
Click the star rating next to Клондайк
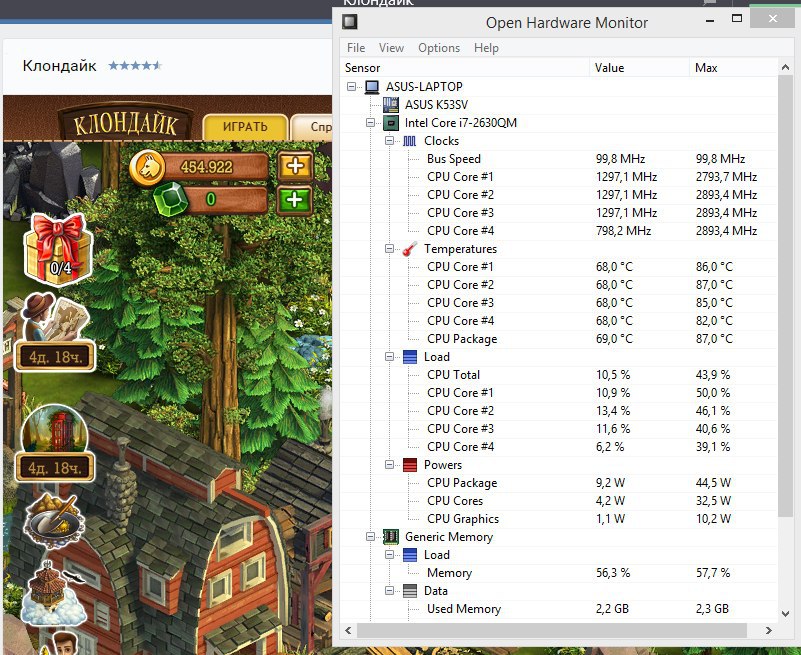click(135, 65)
